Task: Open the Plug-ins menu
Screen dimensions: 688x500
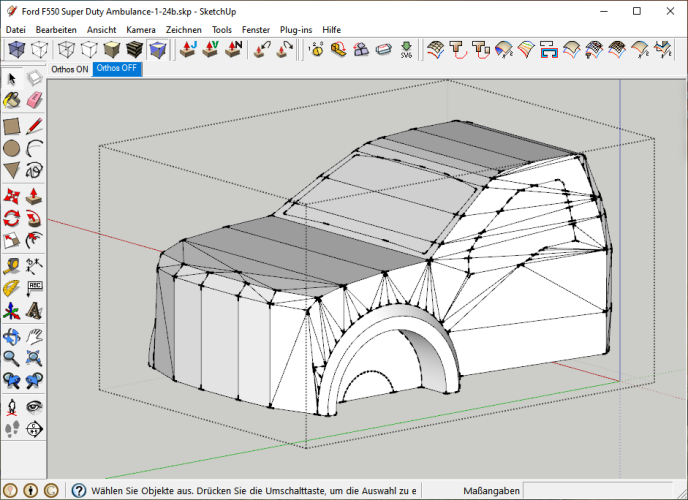Action: [296, 30]
